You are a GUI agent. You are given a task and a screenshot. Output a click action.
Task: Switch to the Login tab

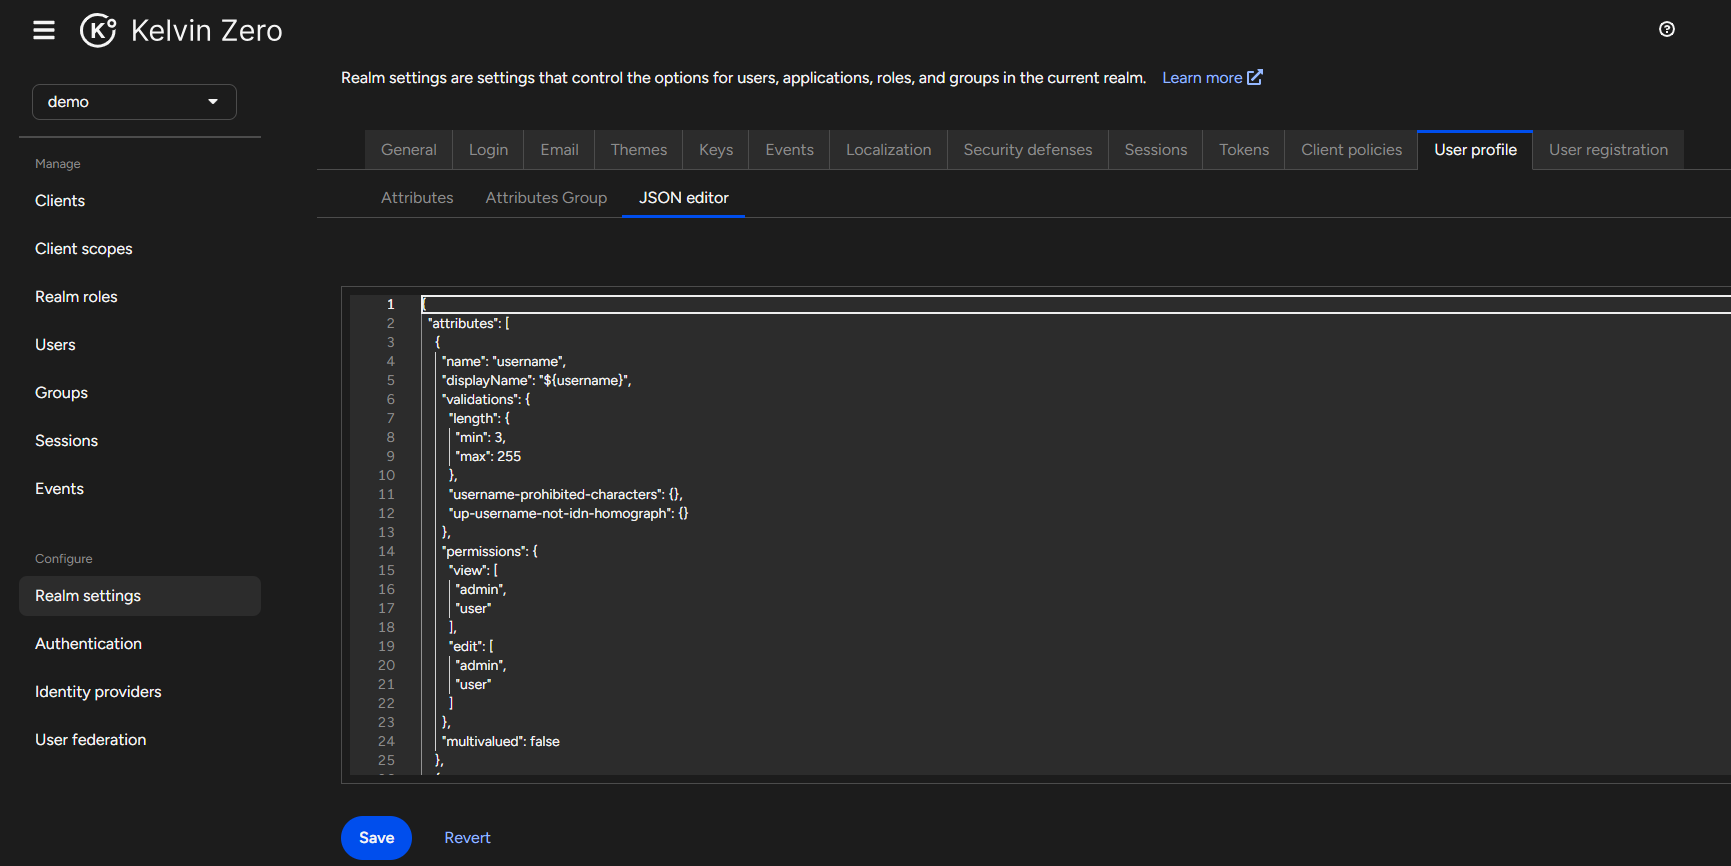point(489,150)
